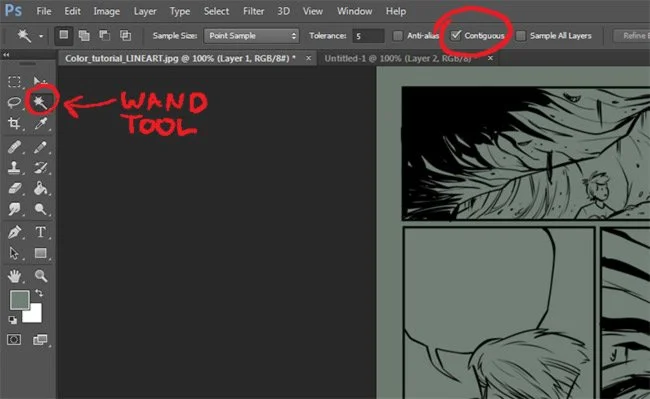Open the Image menu
650x399 pixels.
[107, 11]
